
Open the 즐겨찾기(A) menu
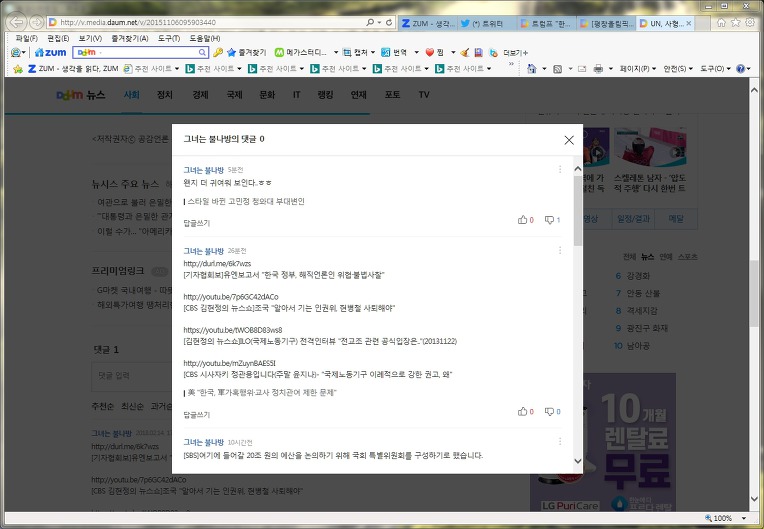(x=130, y=38)
